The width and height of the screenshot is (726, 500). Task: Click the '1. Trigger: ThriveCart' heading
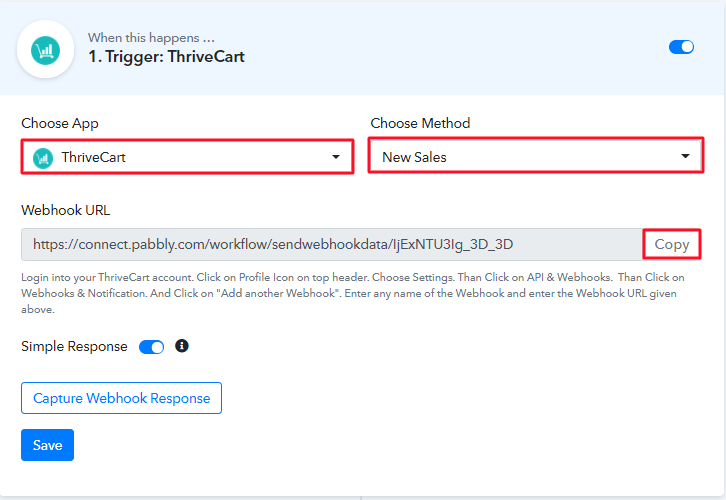(x=166, y=57)
